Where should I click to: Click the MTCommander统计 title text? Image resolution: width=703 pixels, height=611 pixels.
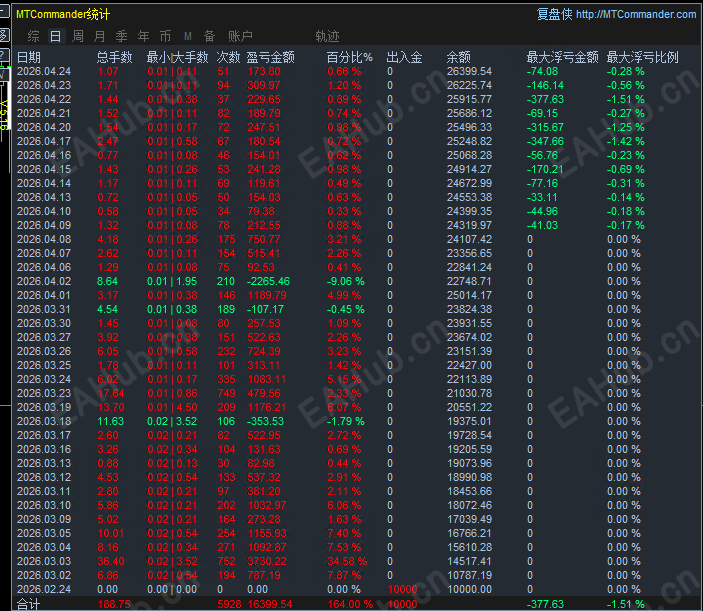[x=63, y=14]
